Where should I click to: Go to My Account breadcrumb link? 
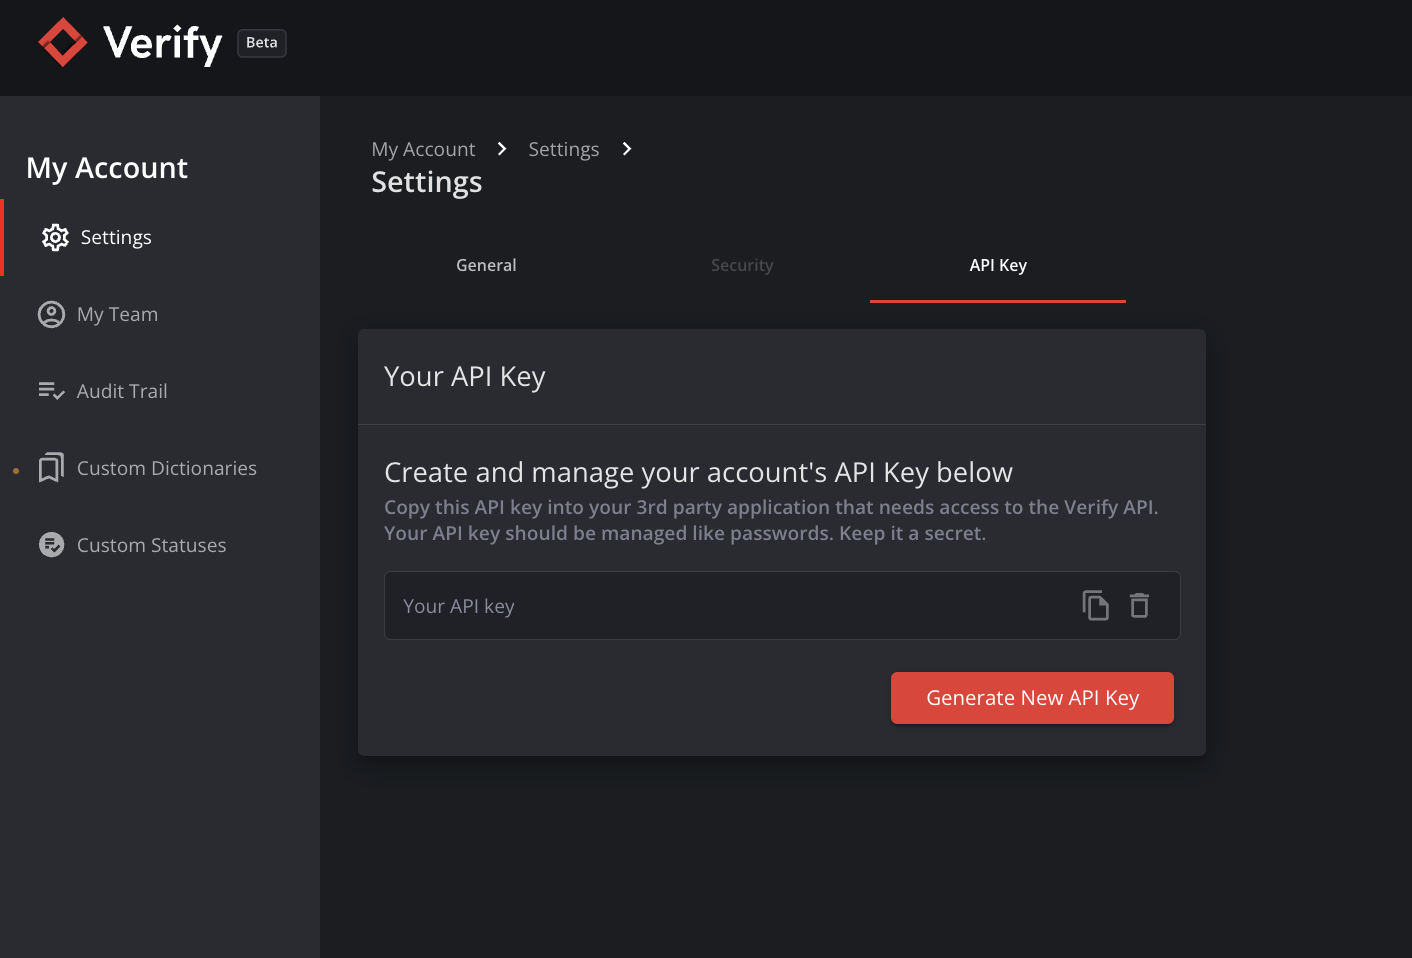[x=423, y=149]
